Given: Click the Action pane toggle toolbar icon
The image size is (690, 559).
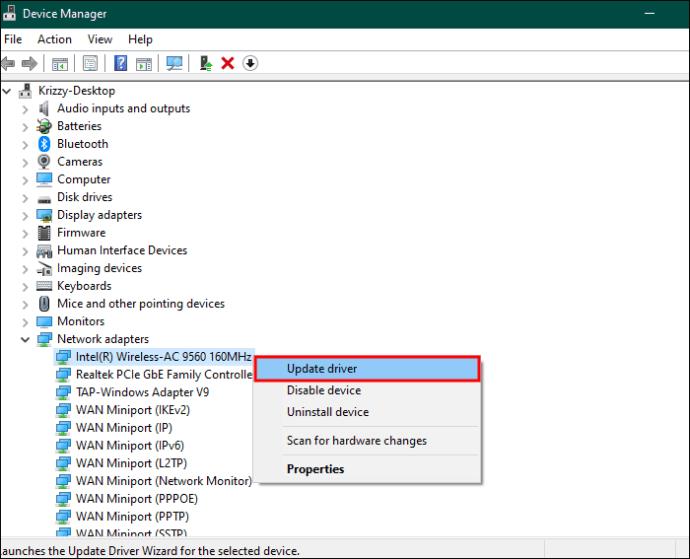Looking at the screenshot, I should (144, 64).
